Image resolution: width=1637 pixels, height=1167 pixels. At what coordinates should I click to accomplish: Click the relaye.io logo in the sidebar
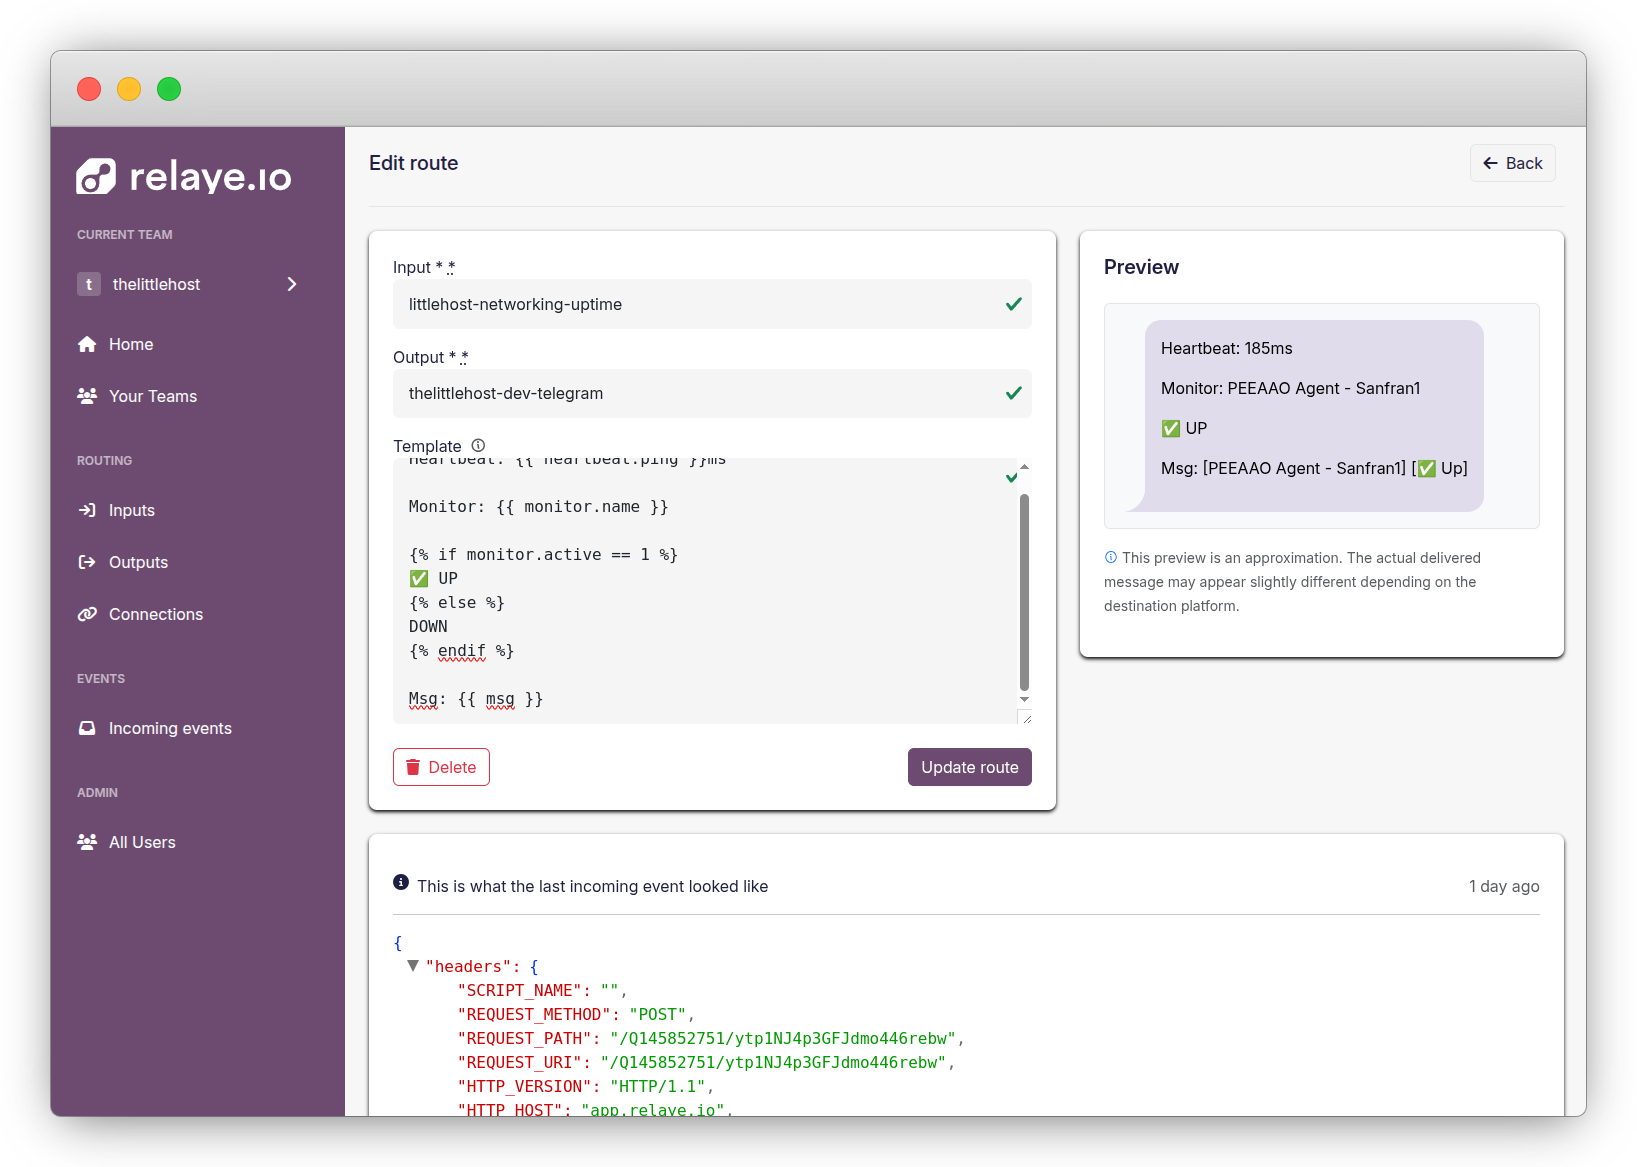(184, 176)
